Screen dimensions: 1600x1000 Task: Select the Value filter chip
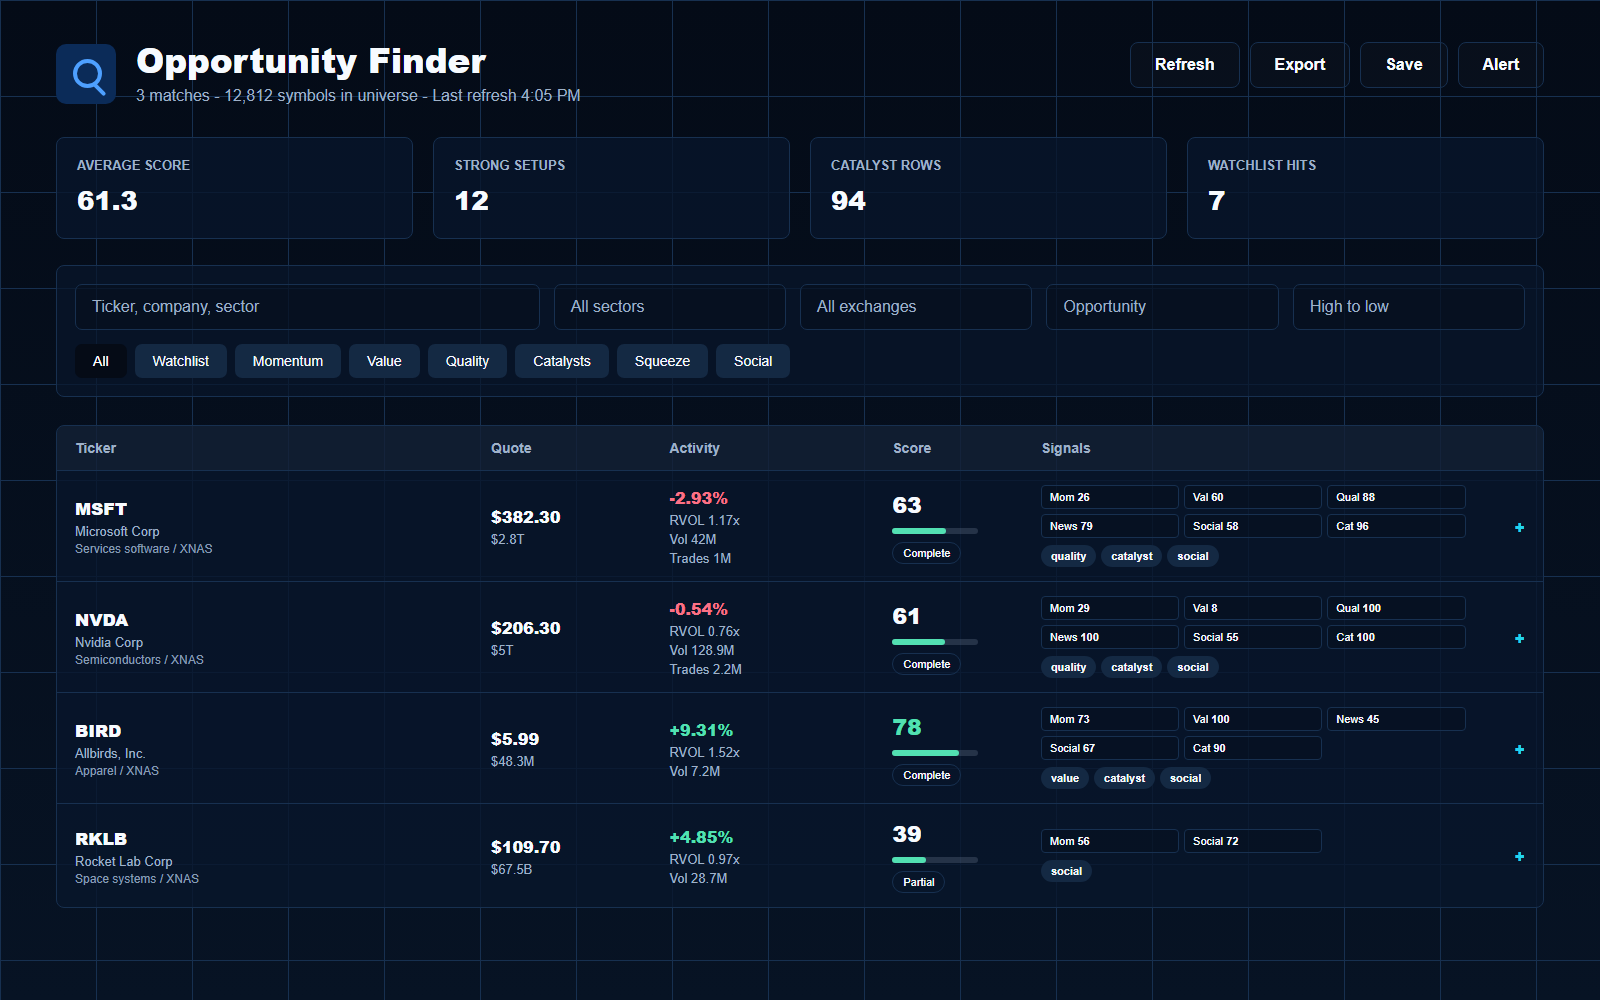(384, 361)
